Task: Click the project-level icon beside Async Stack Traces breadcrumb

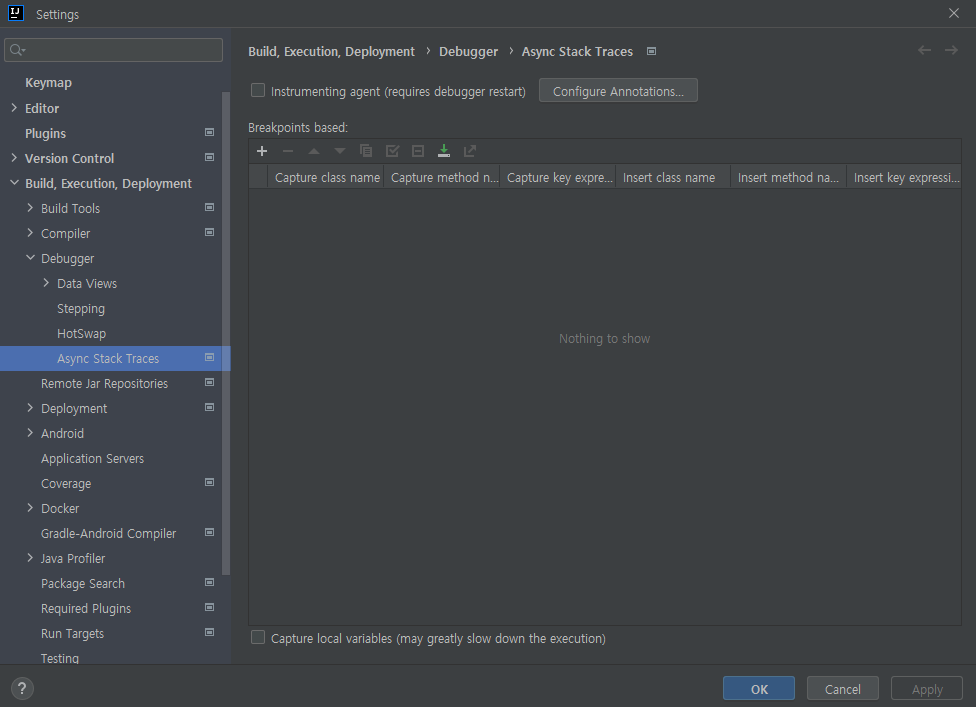Action: [651, 51]
